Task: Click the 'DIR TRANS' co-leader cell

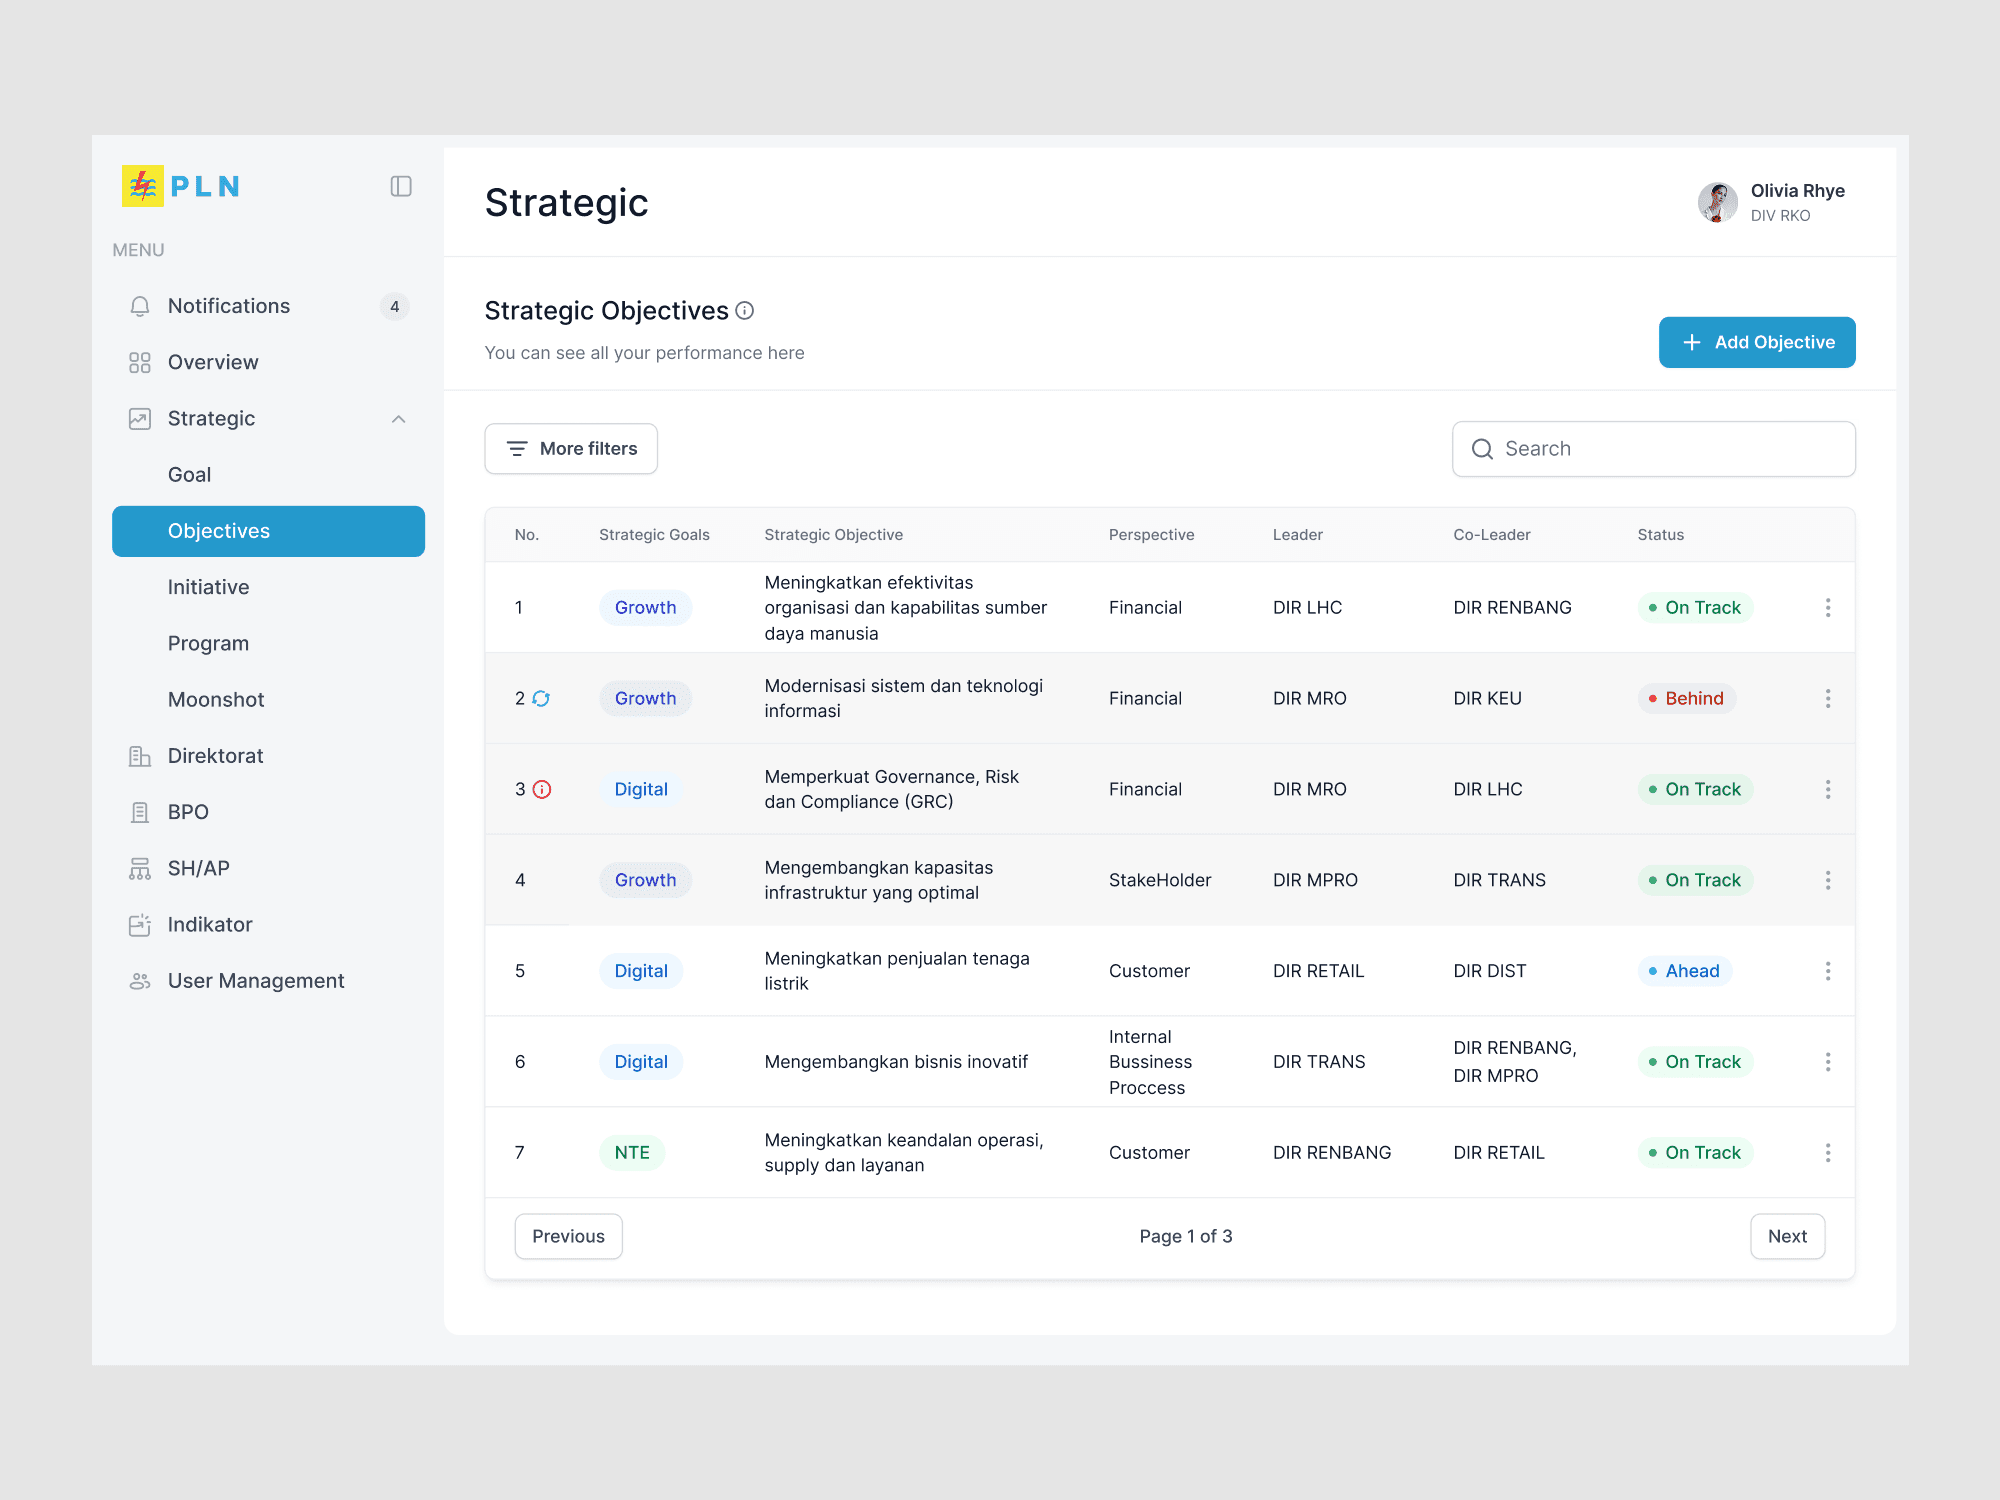Action: [1499, 880]
